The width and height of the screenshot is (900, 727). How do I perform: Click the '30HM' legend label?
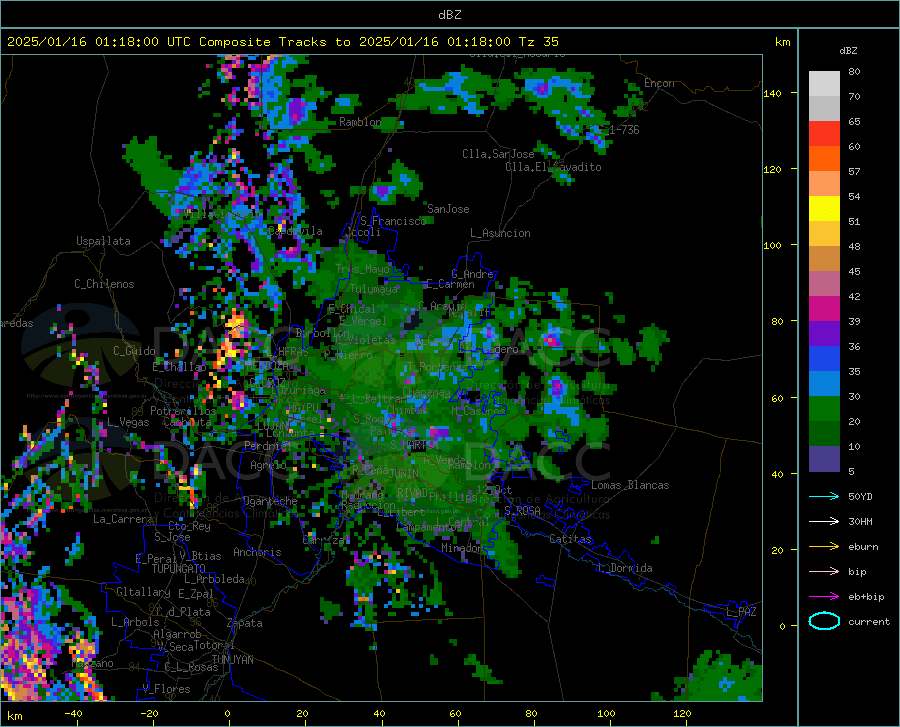[x=860, y=522]
